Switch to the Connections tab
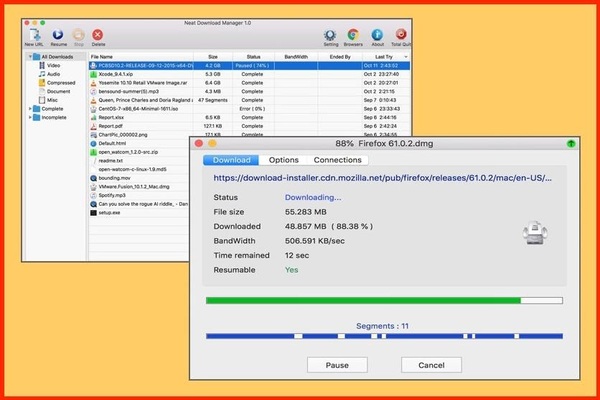 (x=338, y=160)
